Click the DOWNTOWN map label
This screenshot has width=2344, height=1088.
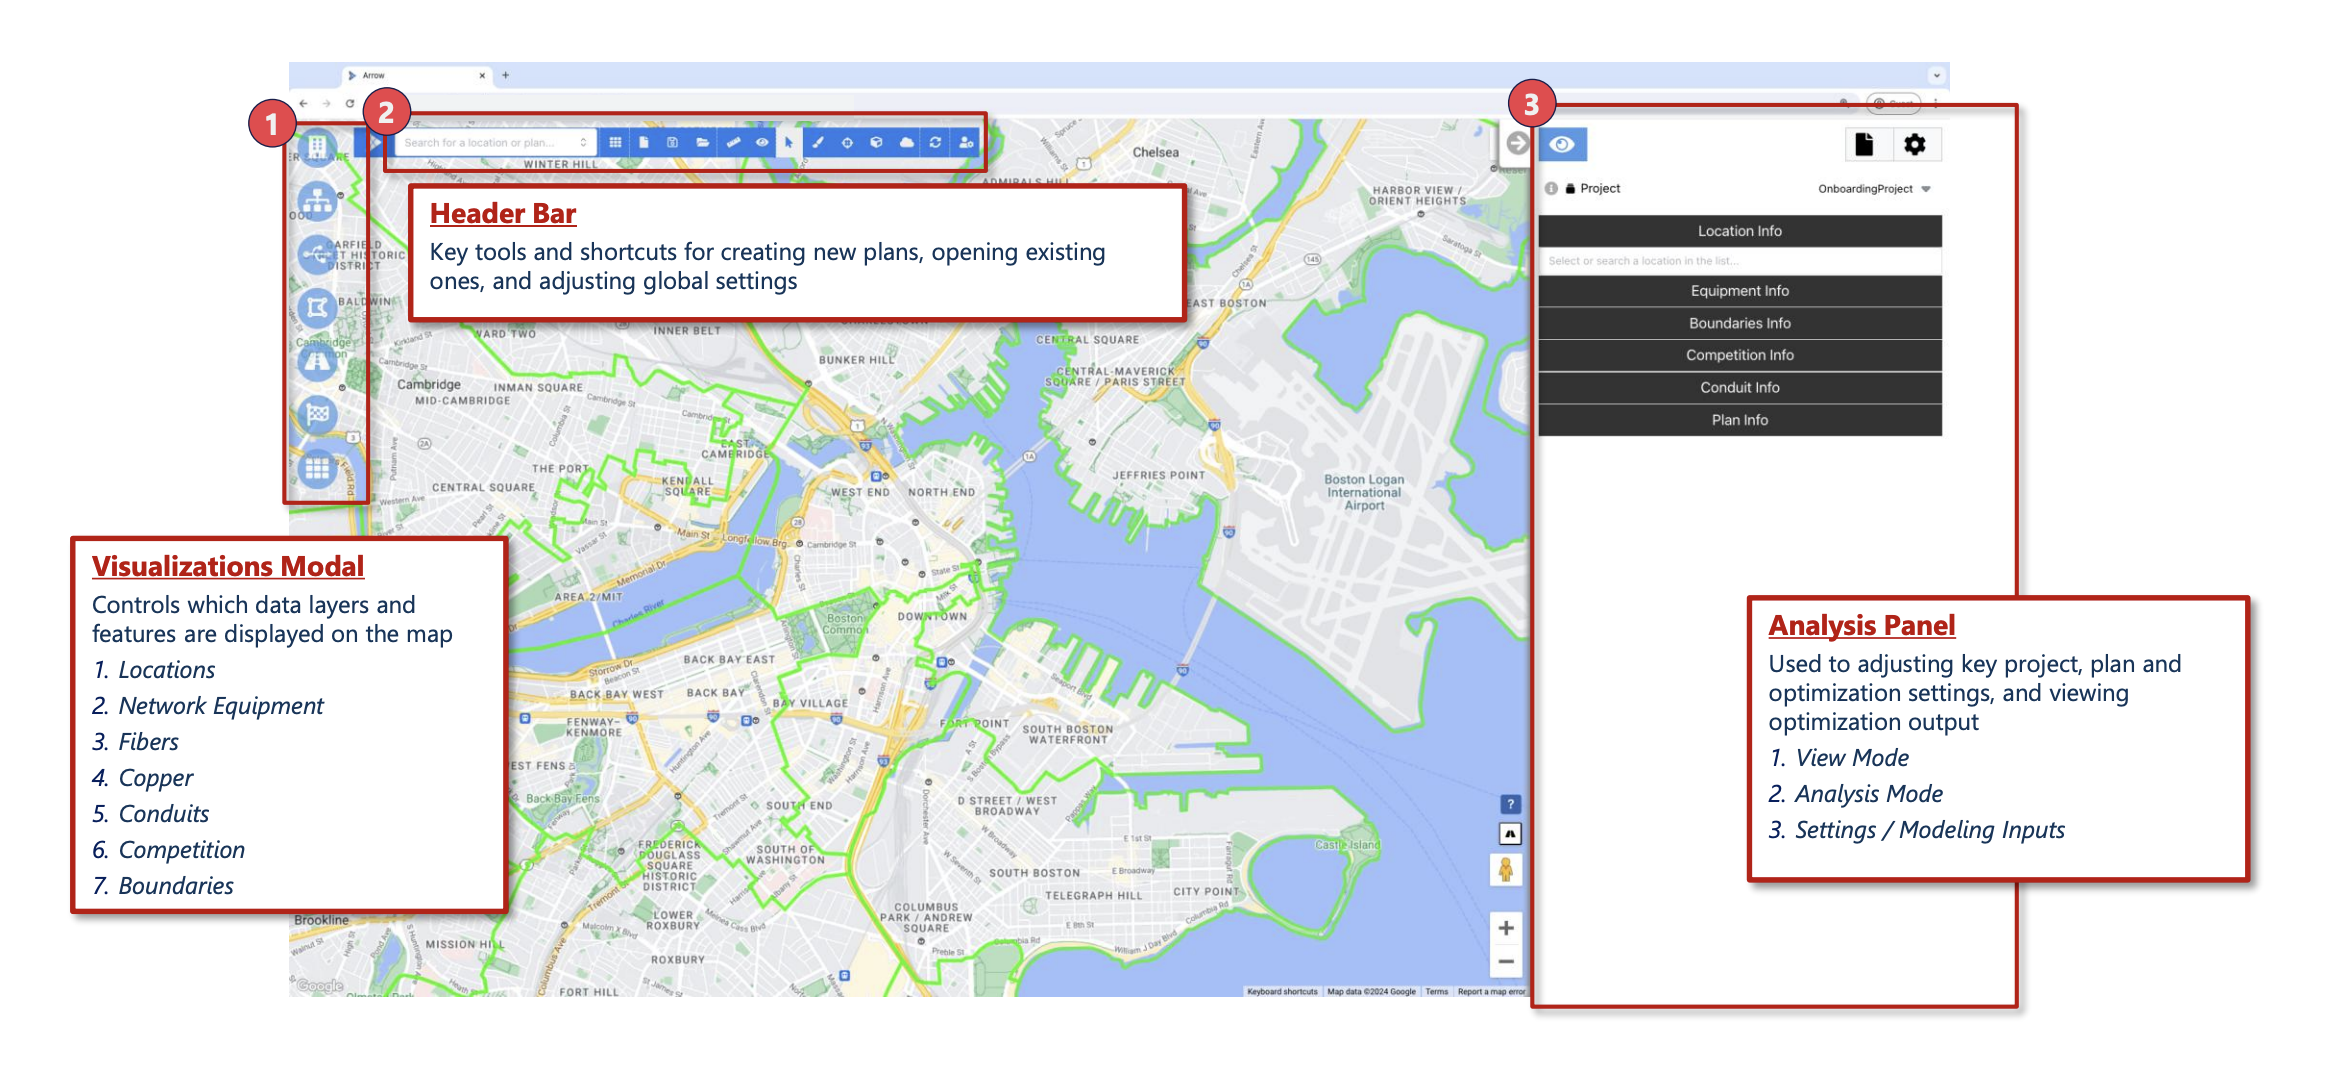932,617
